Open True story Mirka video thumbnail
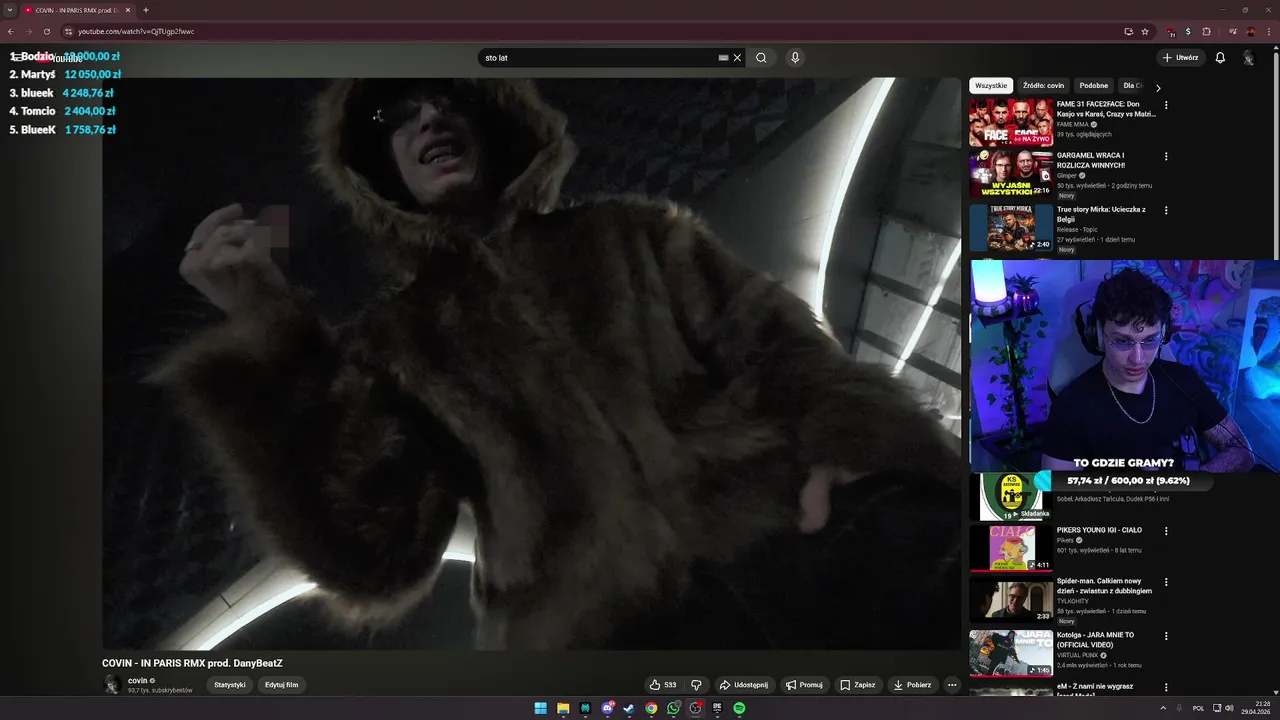The image size is (1280, 720). click(x=1010, y=228)
